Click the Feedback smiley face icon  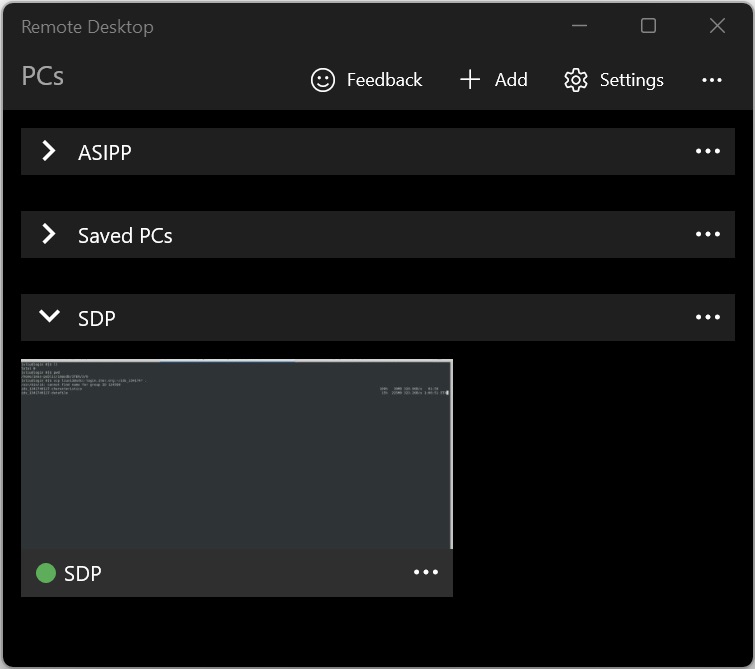coord(323,80)
